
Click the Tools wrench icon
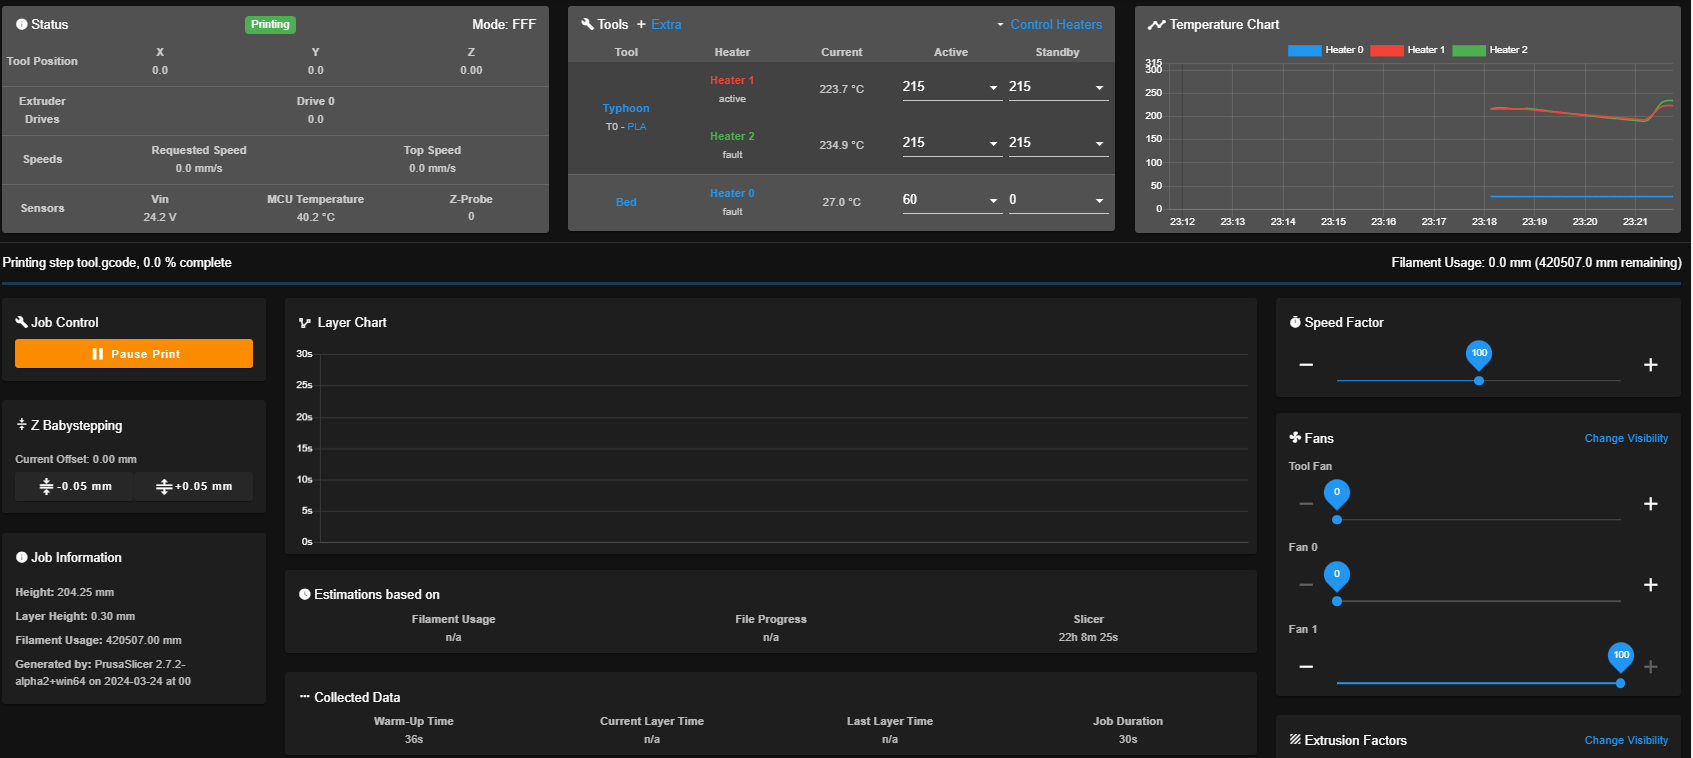pyautogui.click(x=587, y=24)
